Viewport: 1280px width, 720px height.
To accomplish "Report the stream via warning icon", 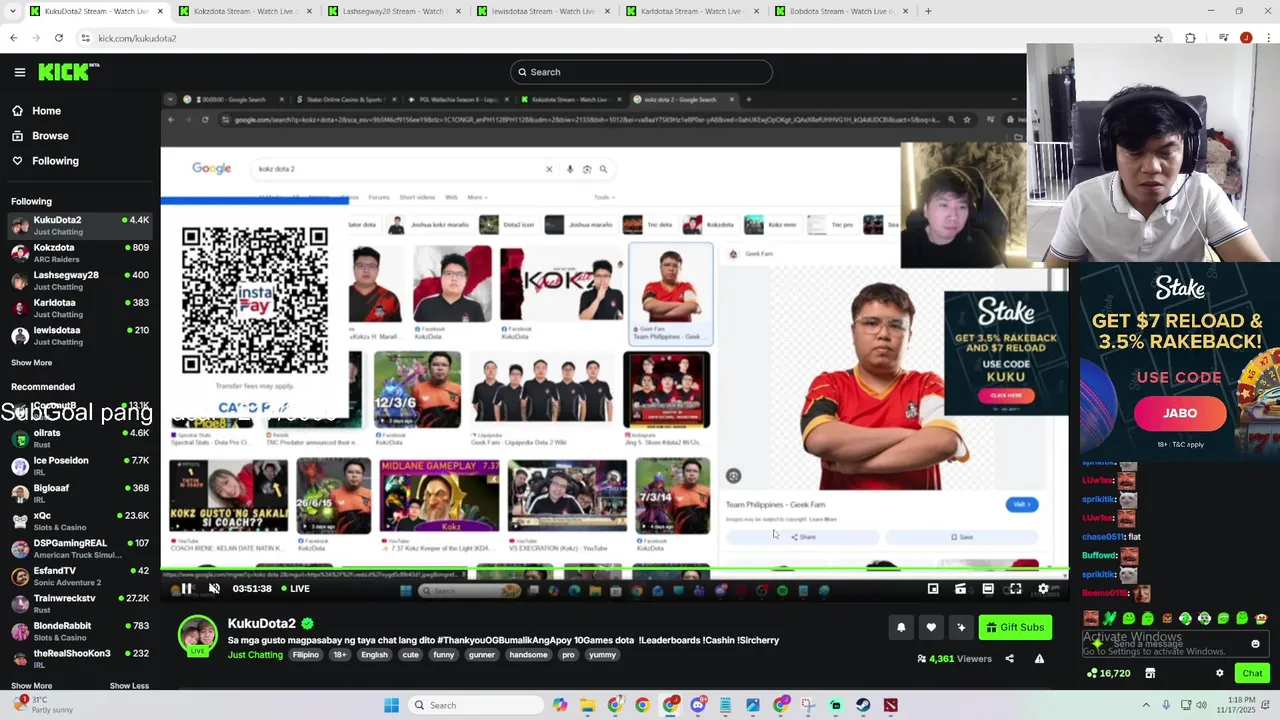I will click(x=1039, y=659).
